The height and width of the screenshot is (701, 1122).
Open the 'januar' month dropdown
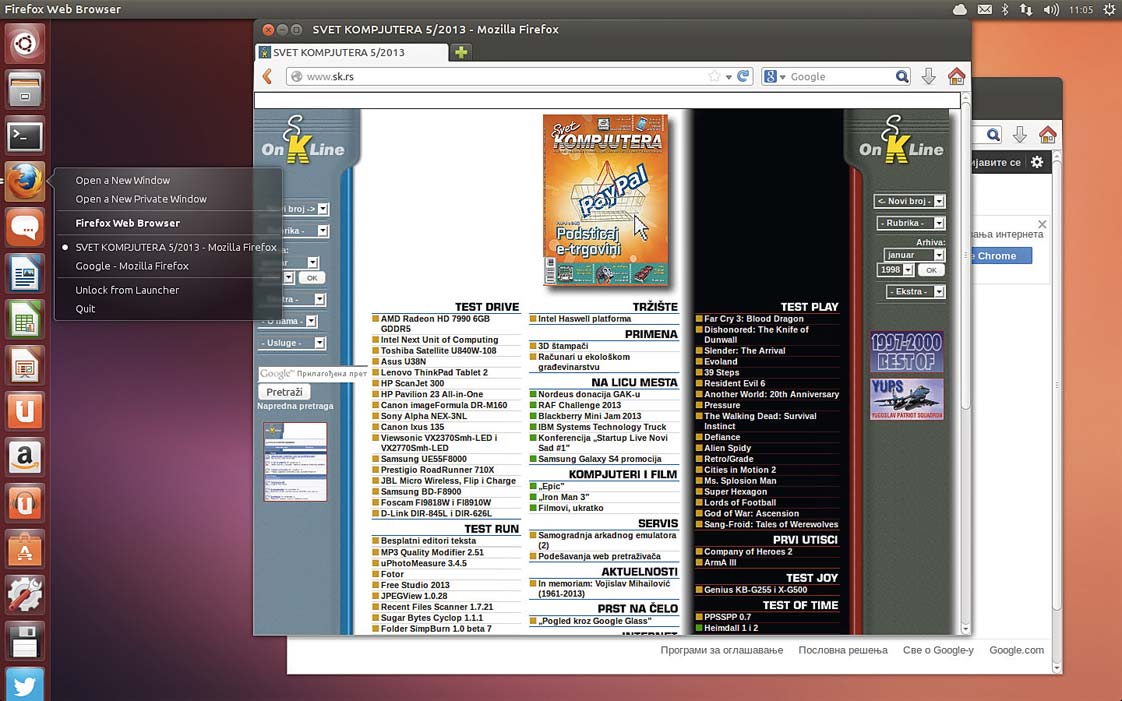(x=914, y=255)
